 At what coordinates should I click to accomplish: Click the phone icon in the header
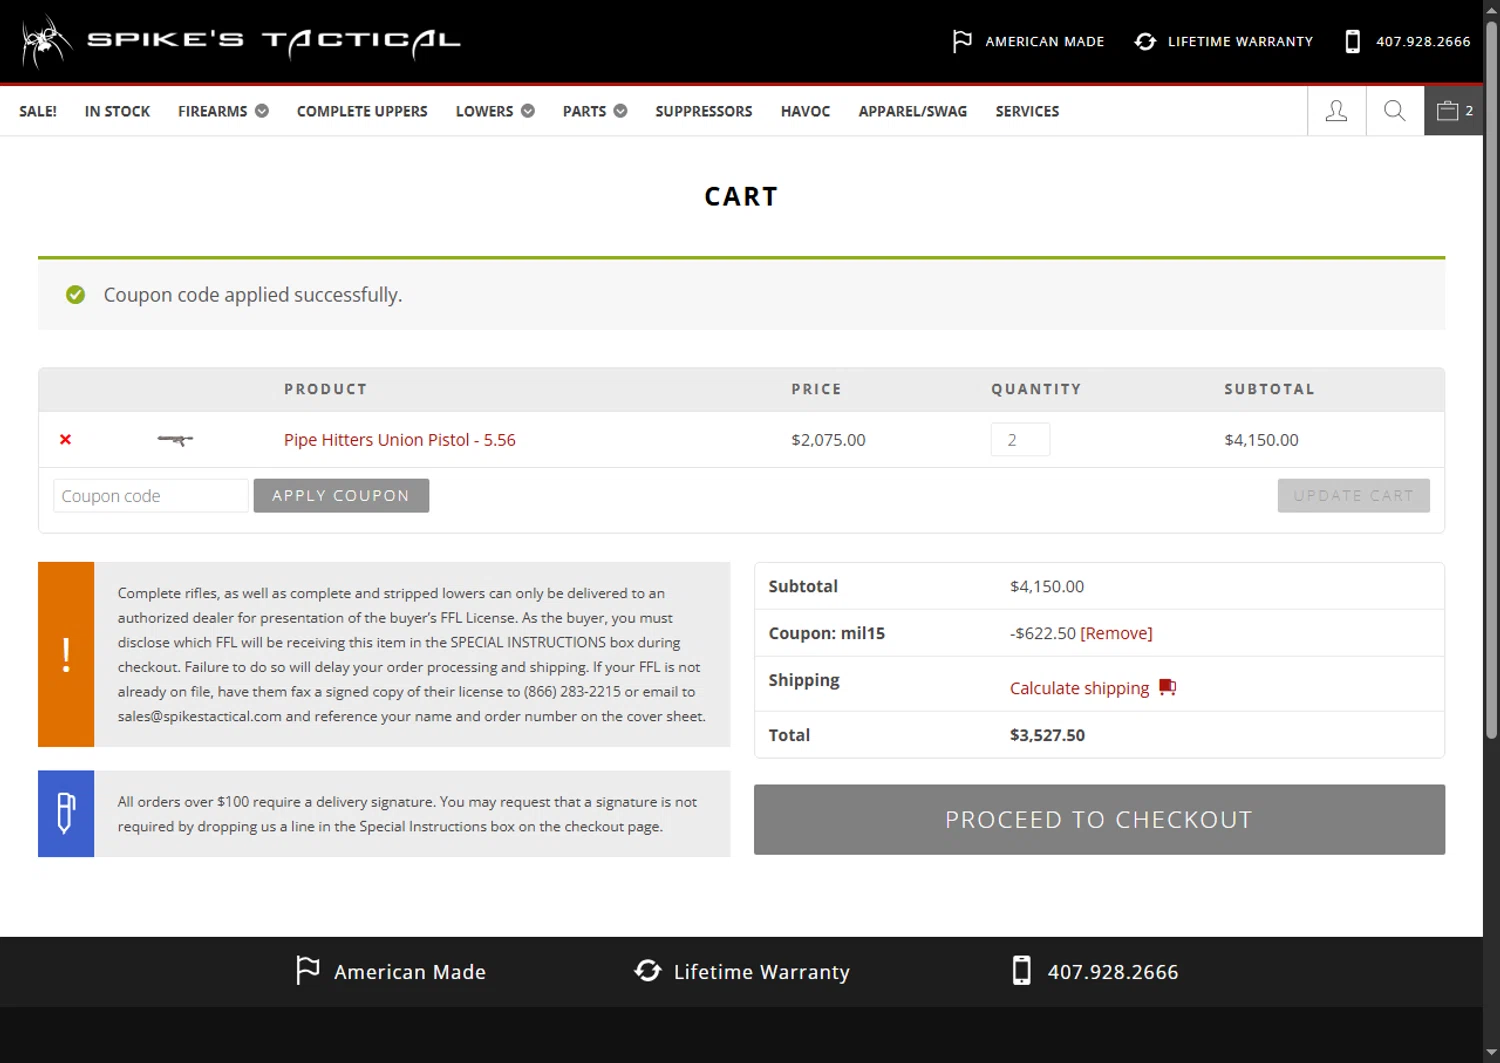1352,41
